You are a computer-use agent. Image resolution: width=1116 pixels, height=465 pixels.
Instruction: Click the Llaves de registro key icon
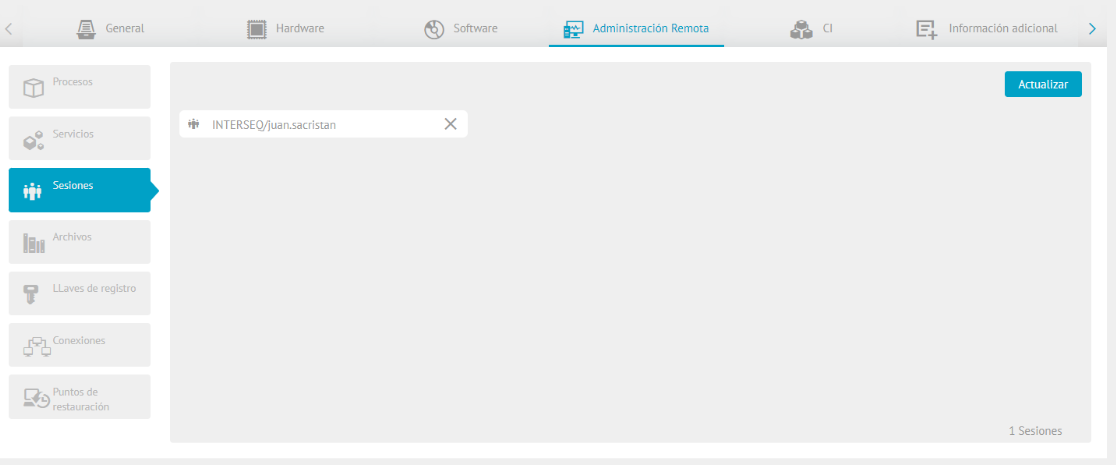click(33, 294)
